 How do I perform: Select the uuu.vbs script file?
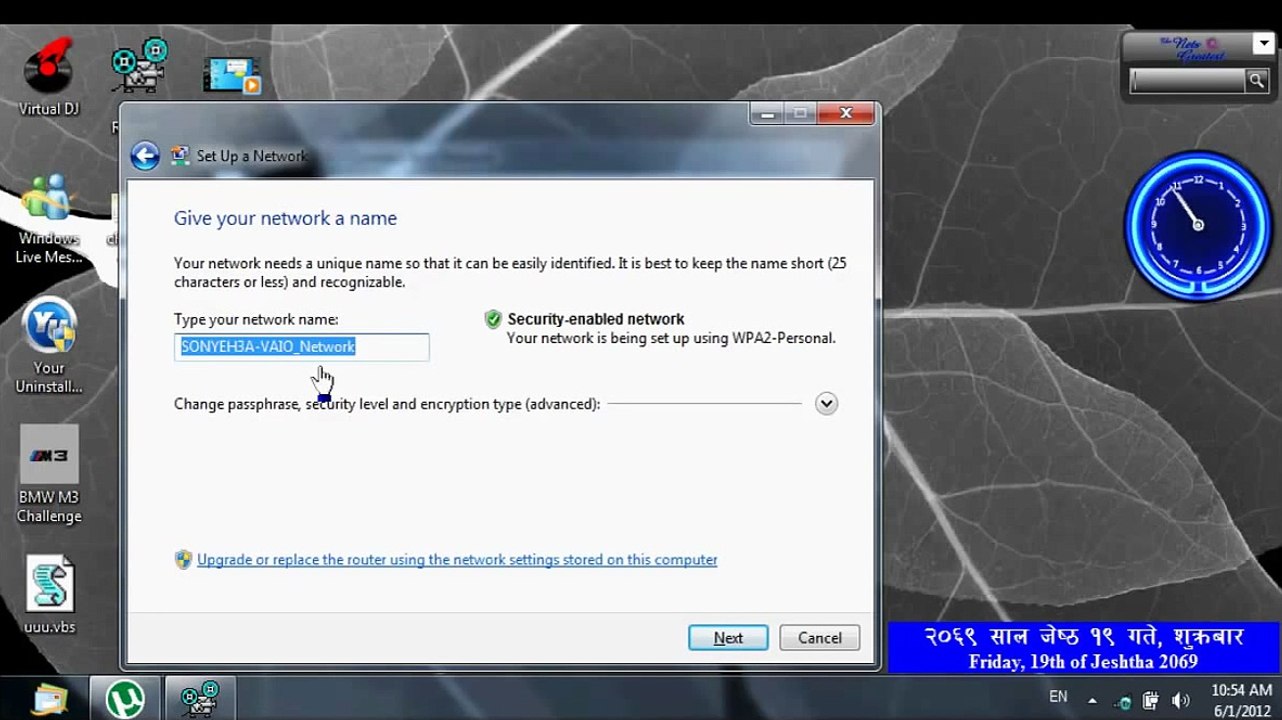[50, 595]
